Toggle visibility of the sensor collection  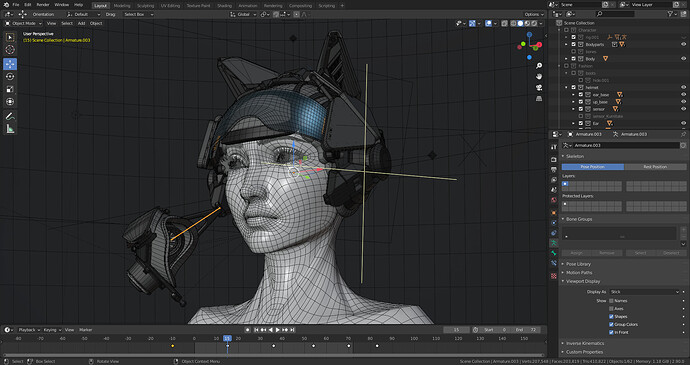(x=683, y=109)
